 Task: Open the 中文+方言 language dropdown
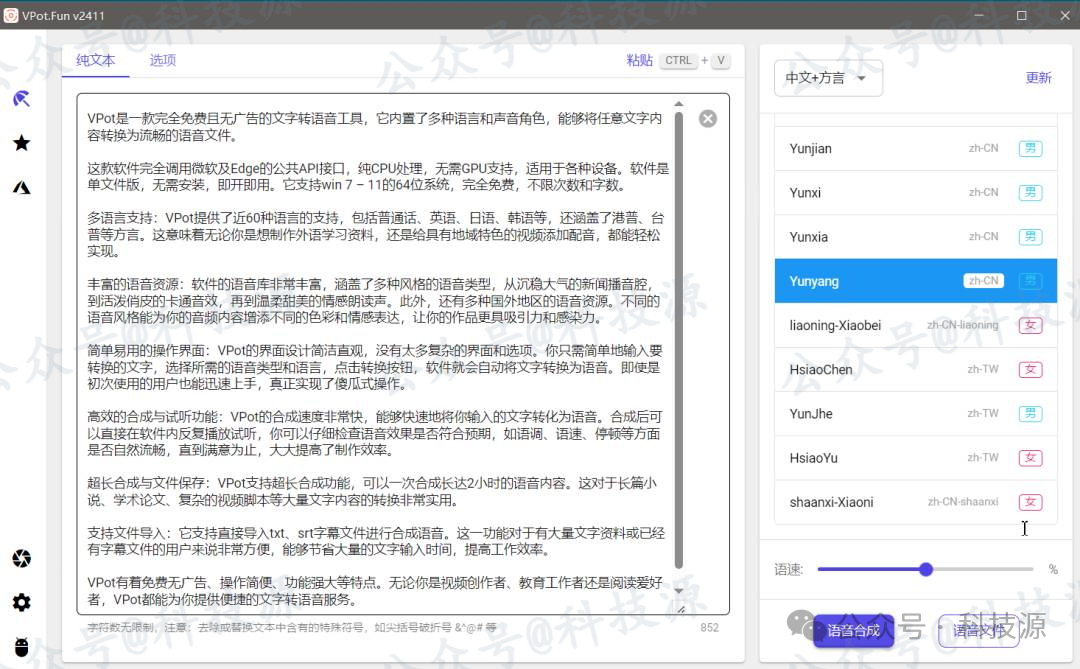tap(828, 78)
